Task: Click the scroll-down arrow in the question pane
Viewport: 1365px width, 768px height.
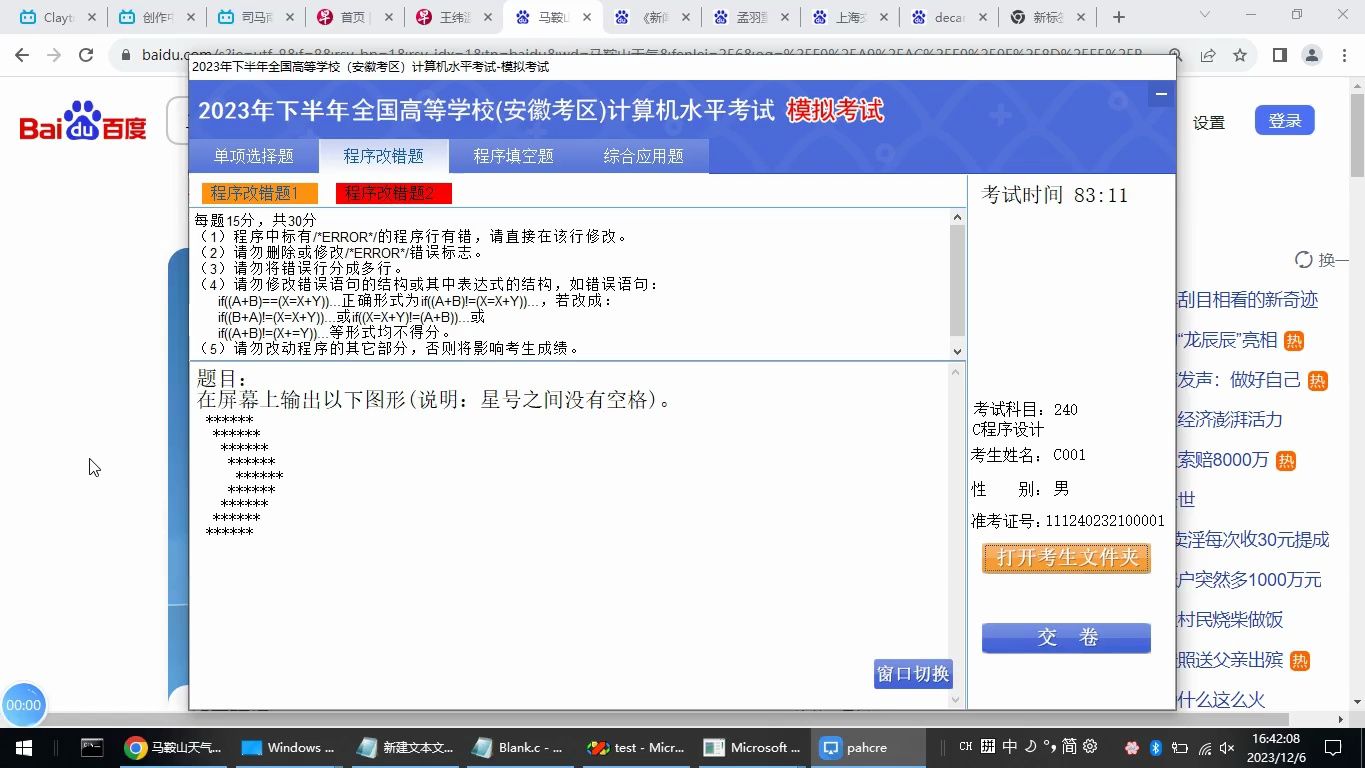Action: click(957, 700)
